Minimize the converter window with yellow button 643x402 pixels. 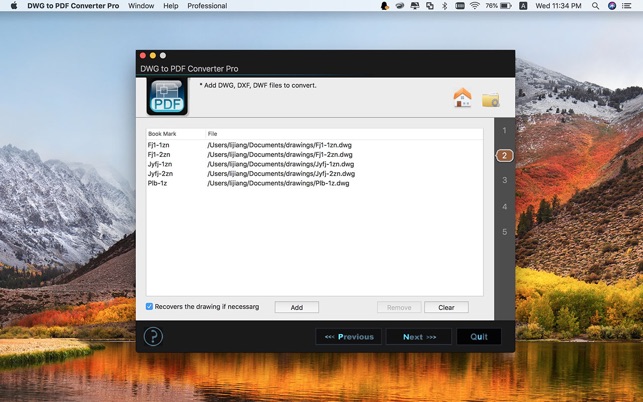[153, 55]
